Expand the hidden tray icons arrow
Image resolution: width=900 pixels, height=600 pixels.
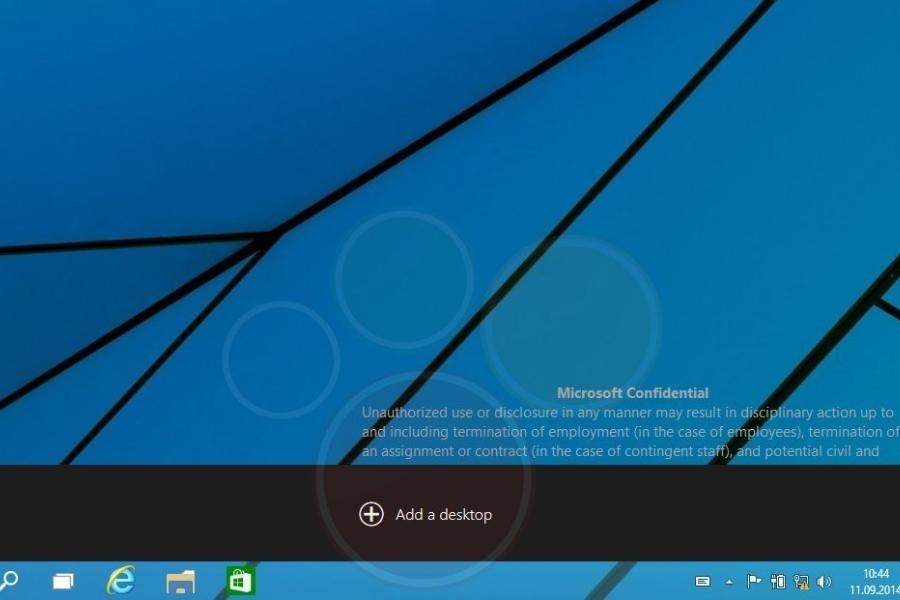pyautogui.click(x=729, y=581)
